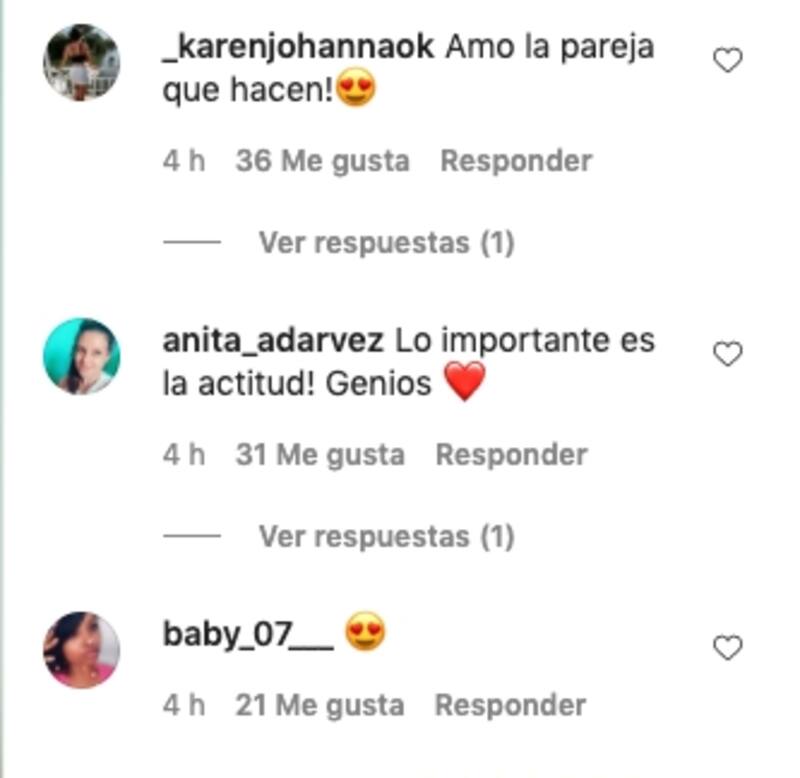This screenshot has height=778, width=800.
Task: Expand replies under _karenjohannaok's comment
Action: pos(386,242)
